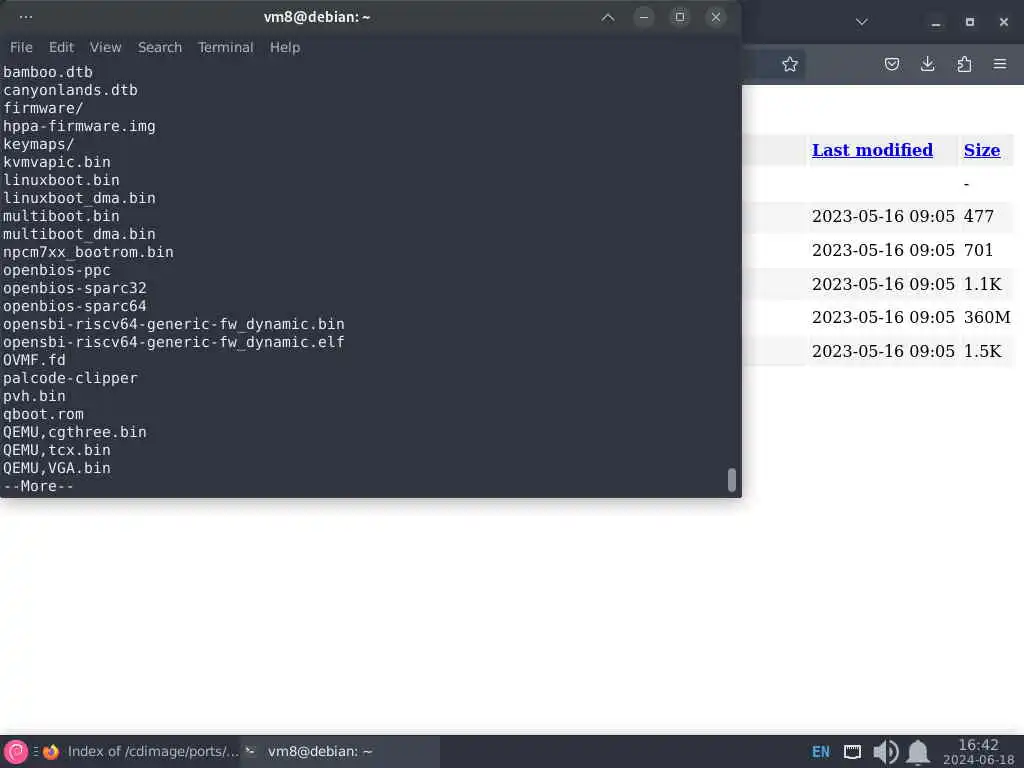Viewport: 1024px width, 768px height.
Task: Open the Pocket save icon in Firefox
Action: (892, 64)
